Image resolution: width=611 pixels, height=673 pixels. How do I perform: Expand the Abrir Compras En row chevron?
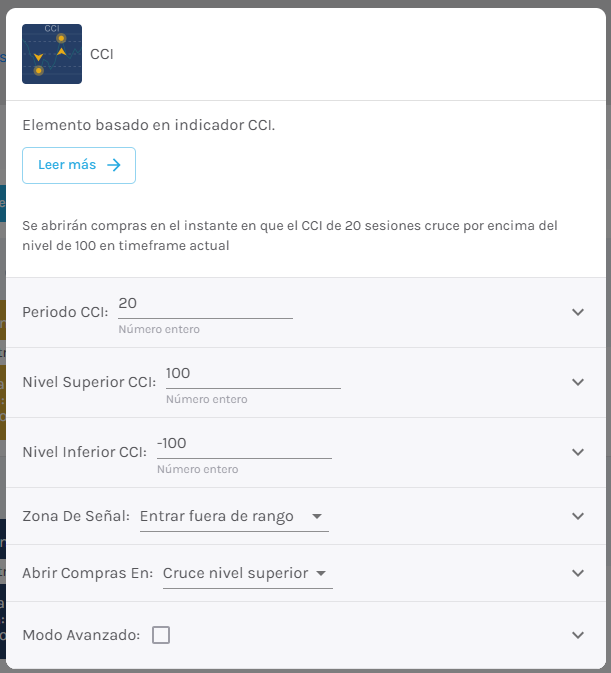(x=578, y=573)
